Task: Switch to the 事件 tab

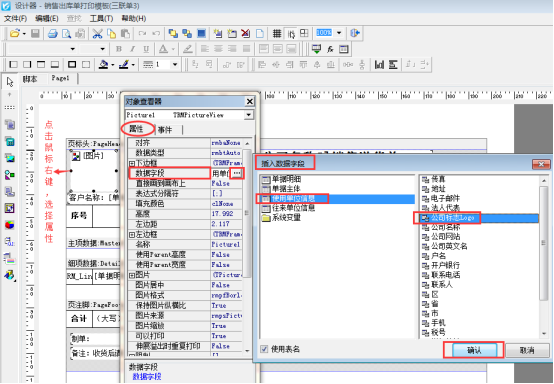Action: click(165, 130)
